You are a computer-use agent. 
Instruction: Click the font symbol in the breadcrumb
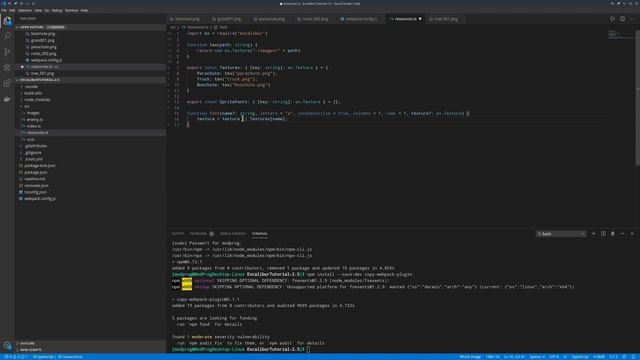pos(221,27)
